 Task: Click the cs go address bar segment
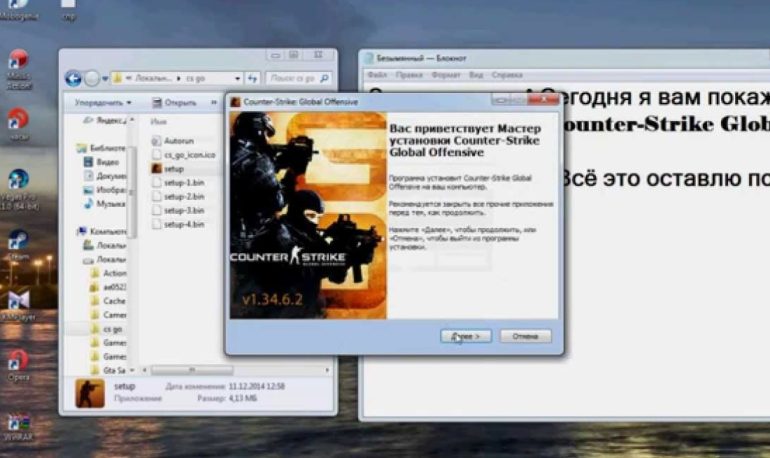click(195, 79)
